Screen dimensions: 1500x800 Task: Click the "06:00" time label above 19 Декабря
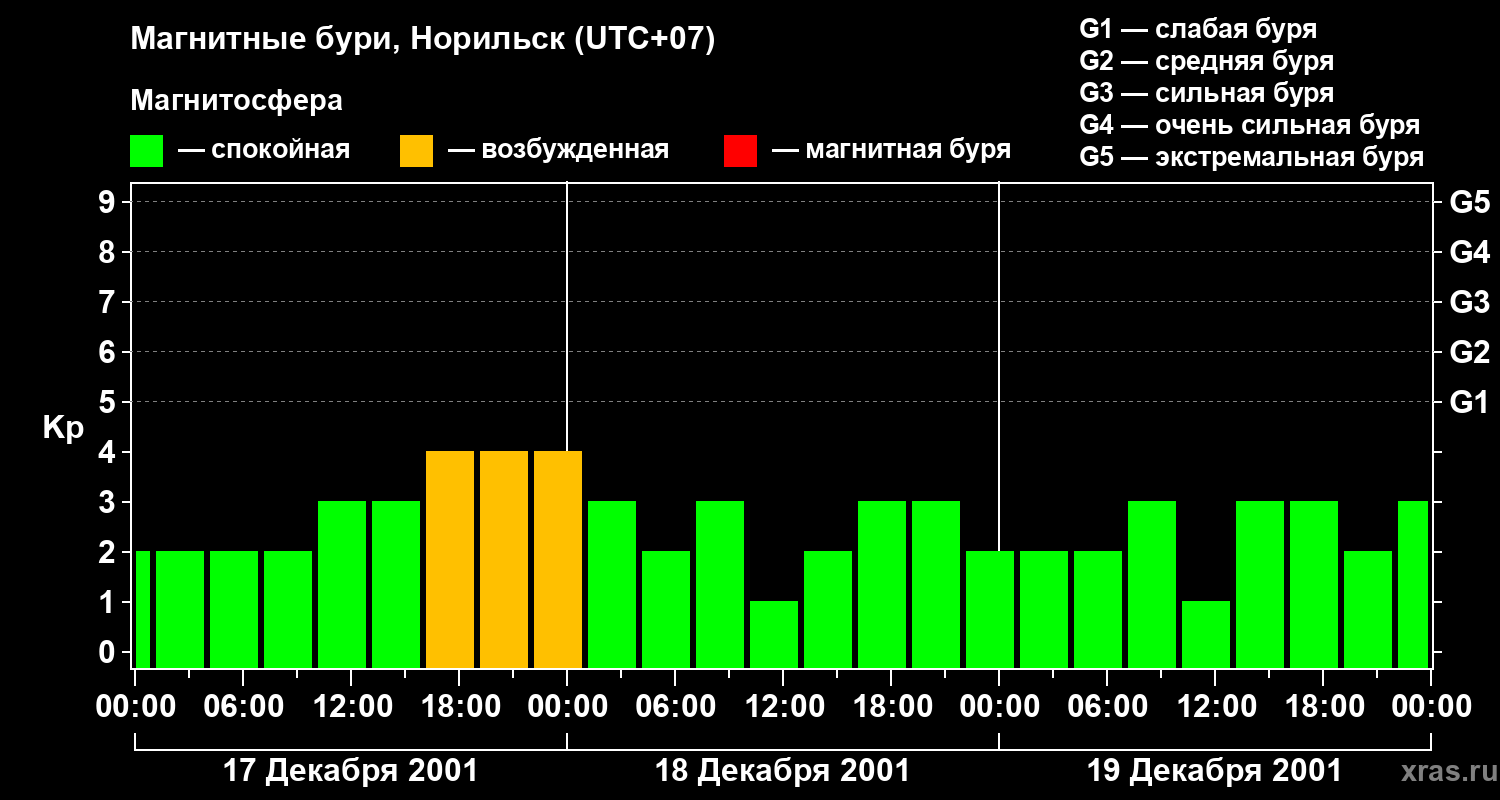tap(1106, 707)
